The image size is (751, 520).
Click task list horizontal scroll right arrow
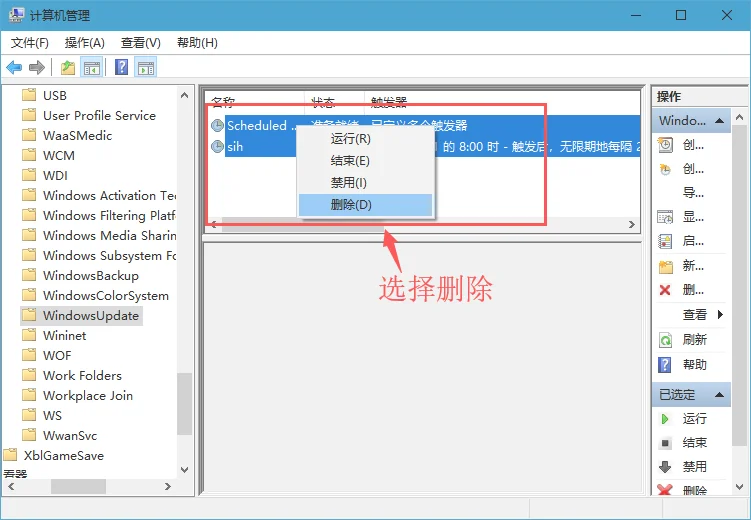pos(632,225)
